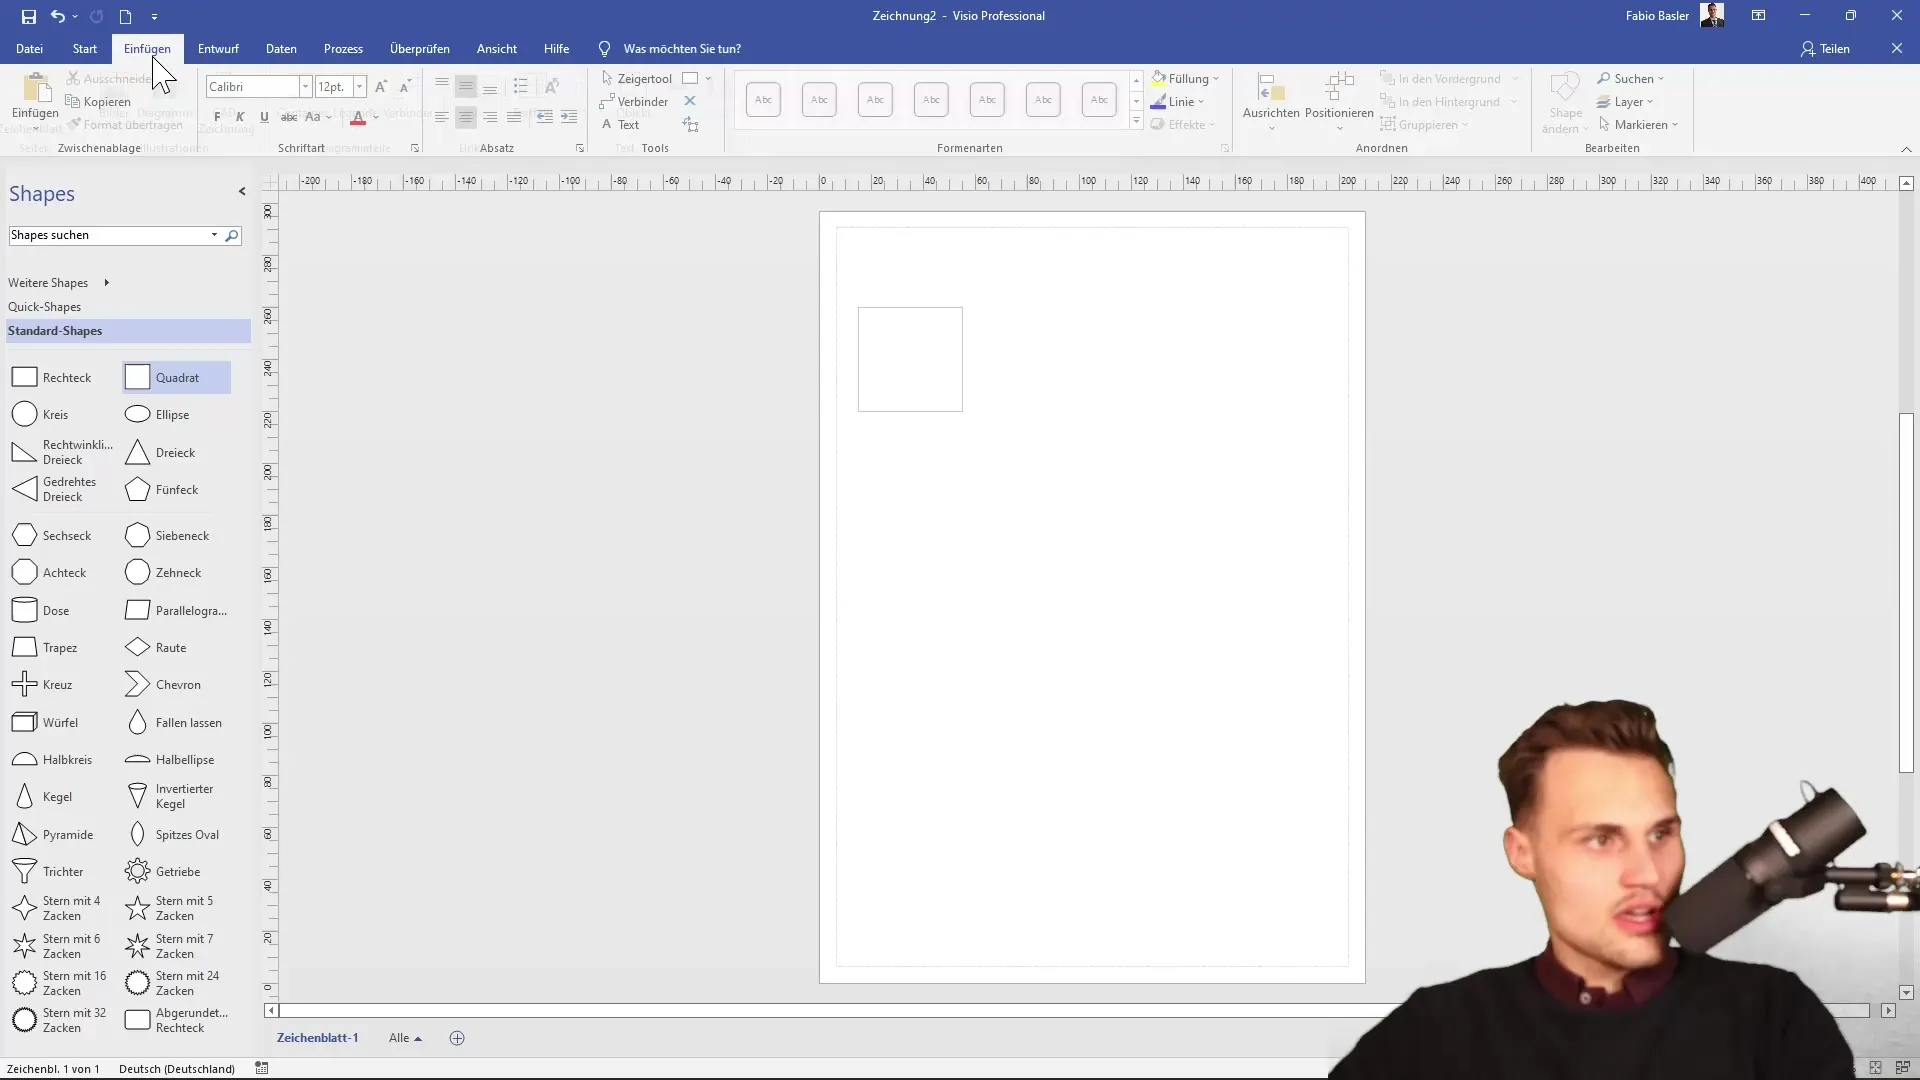Click the shapes search magnifier icon
The image size is (1920, 1080).
pyautogui.click(x=232, y=235)
